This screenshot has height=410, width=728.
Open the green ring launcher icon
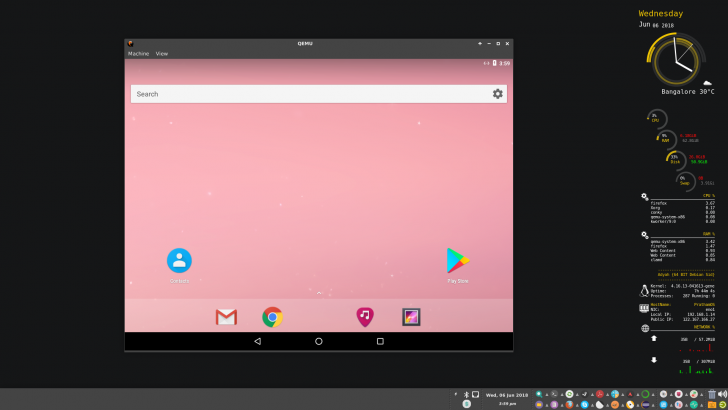pyautogui.click(x=645, y=394)
